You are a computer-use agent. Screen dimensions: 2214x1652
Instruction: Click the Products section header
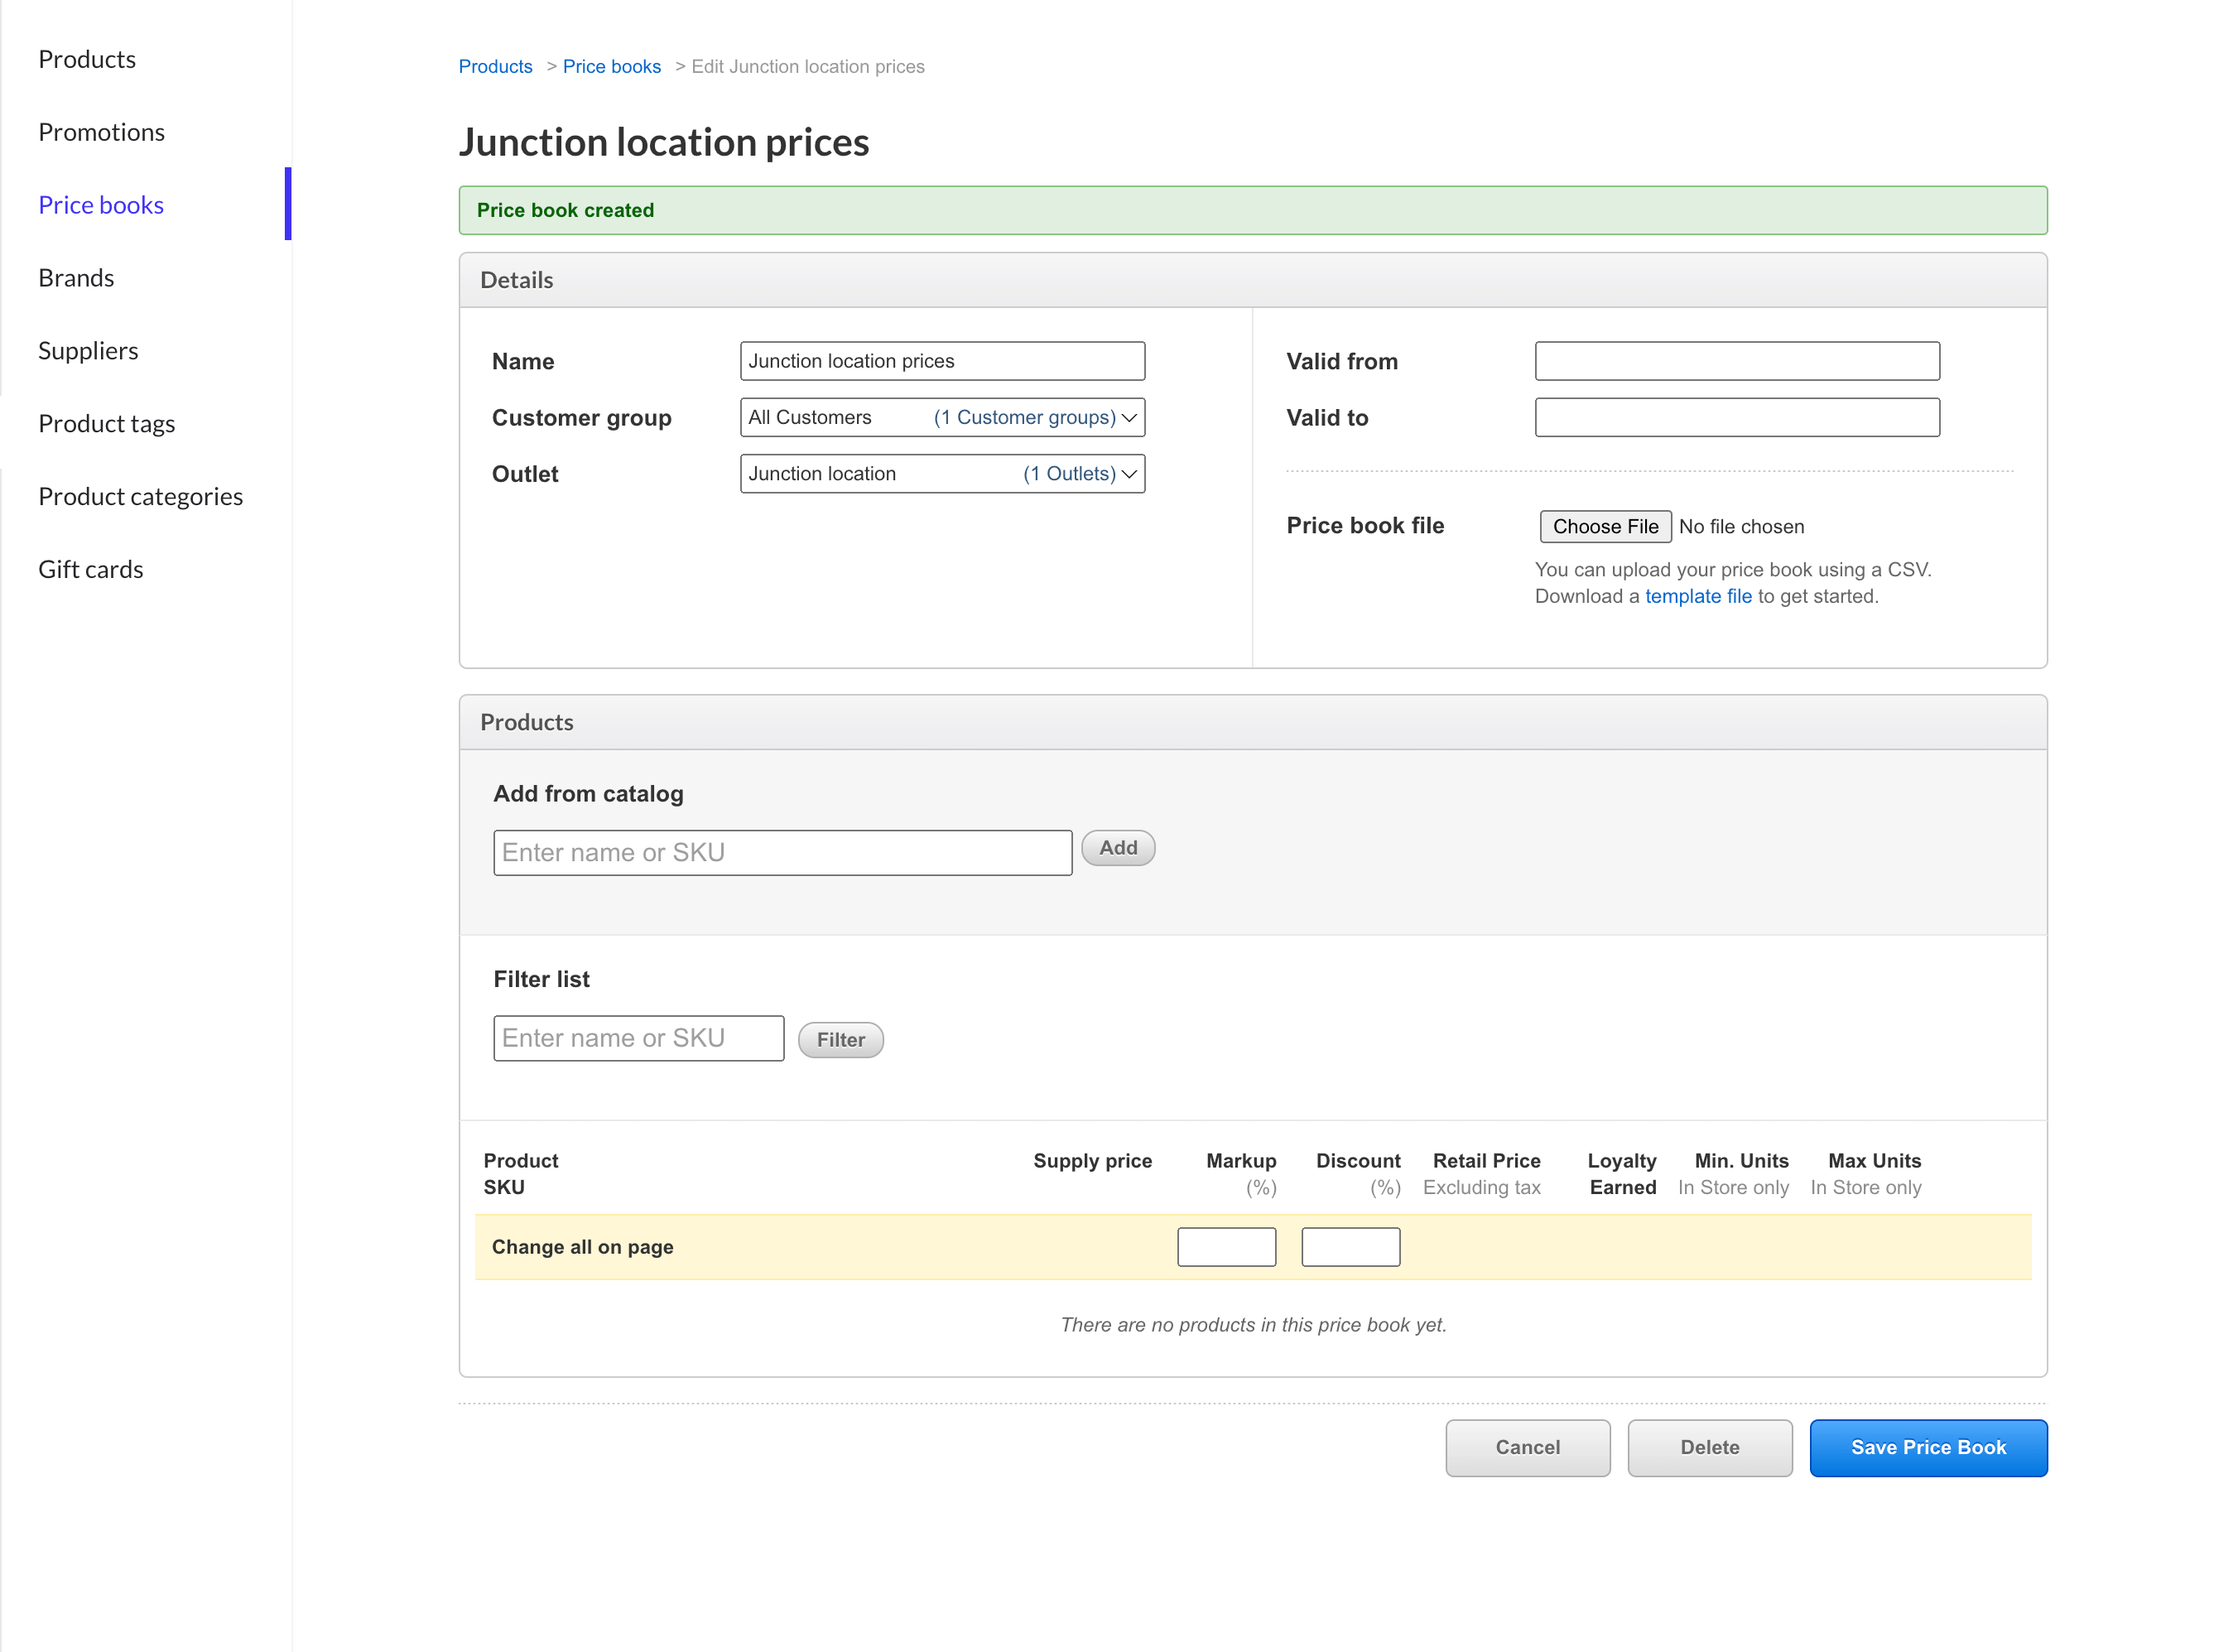pos(1252,722)
